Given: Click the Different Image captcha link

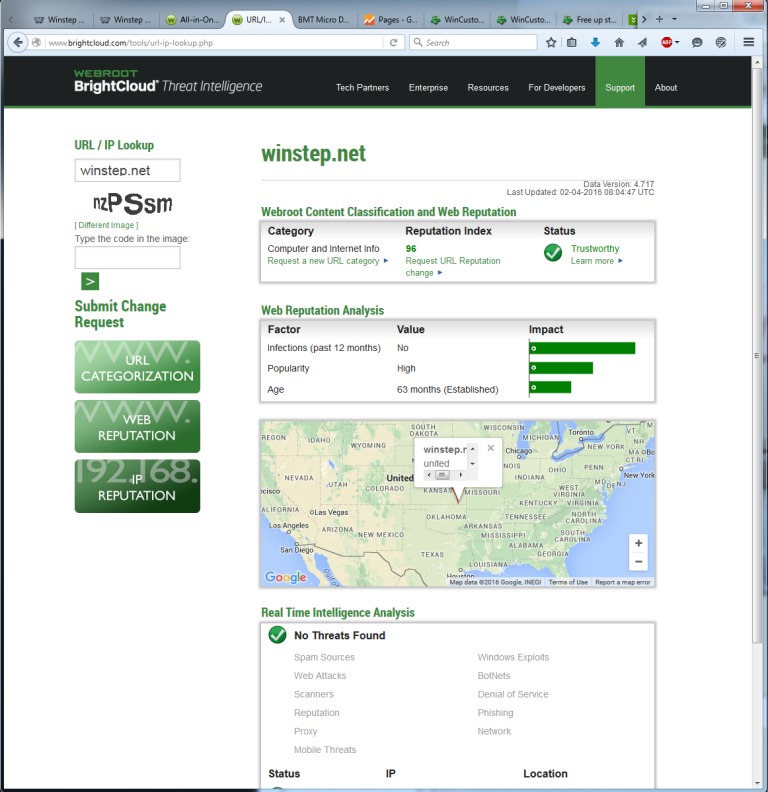Looking at the screenshot, I should [107, 225].
